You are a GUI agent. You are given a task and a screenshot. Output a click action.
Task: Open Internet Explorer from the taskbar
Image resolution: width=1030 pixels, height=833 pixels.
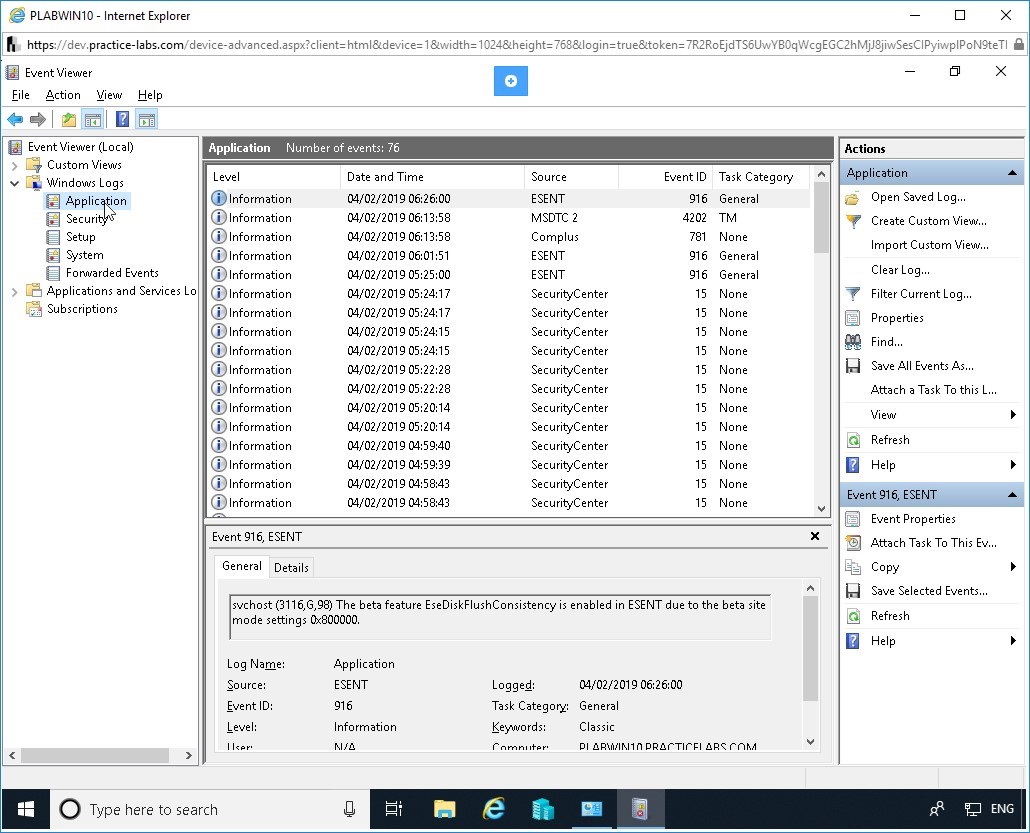[493, 809]
